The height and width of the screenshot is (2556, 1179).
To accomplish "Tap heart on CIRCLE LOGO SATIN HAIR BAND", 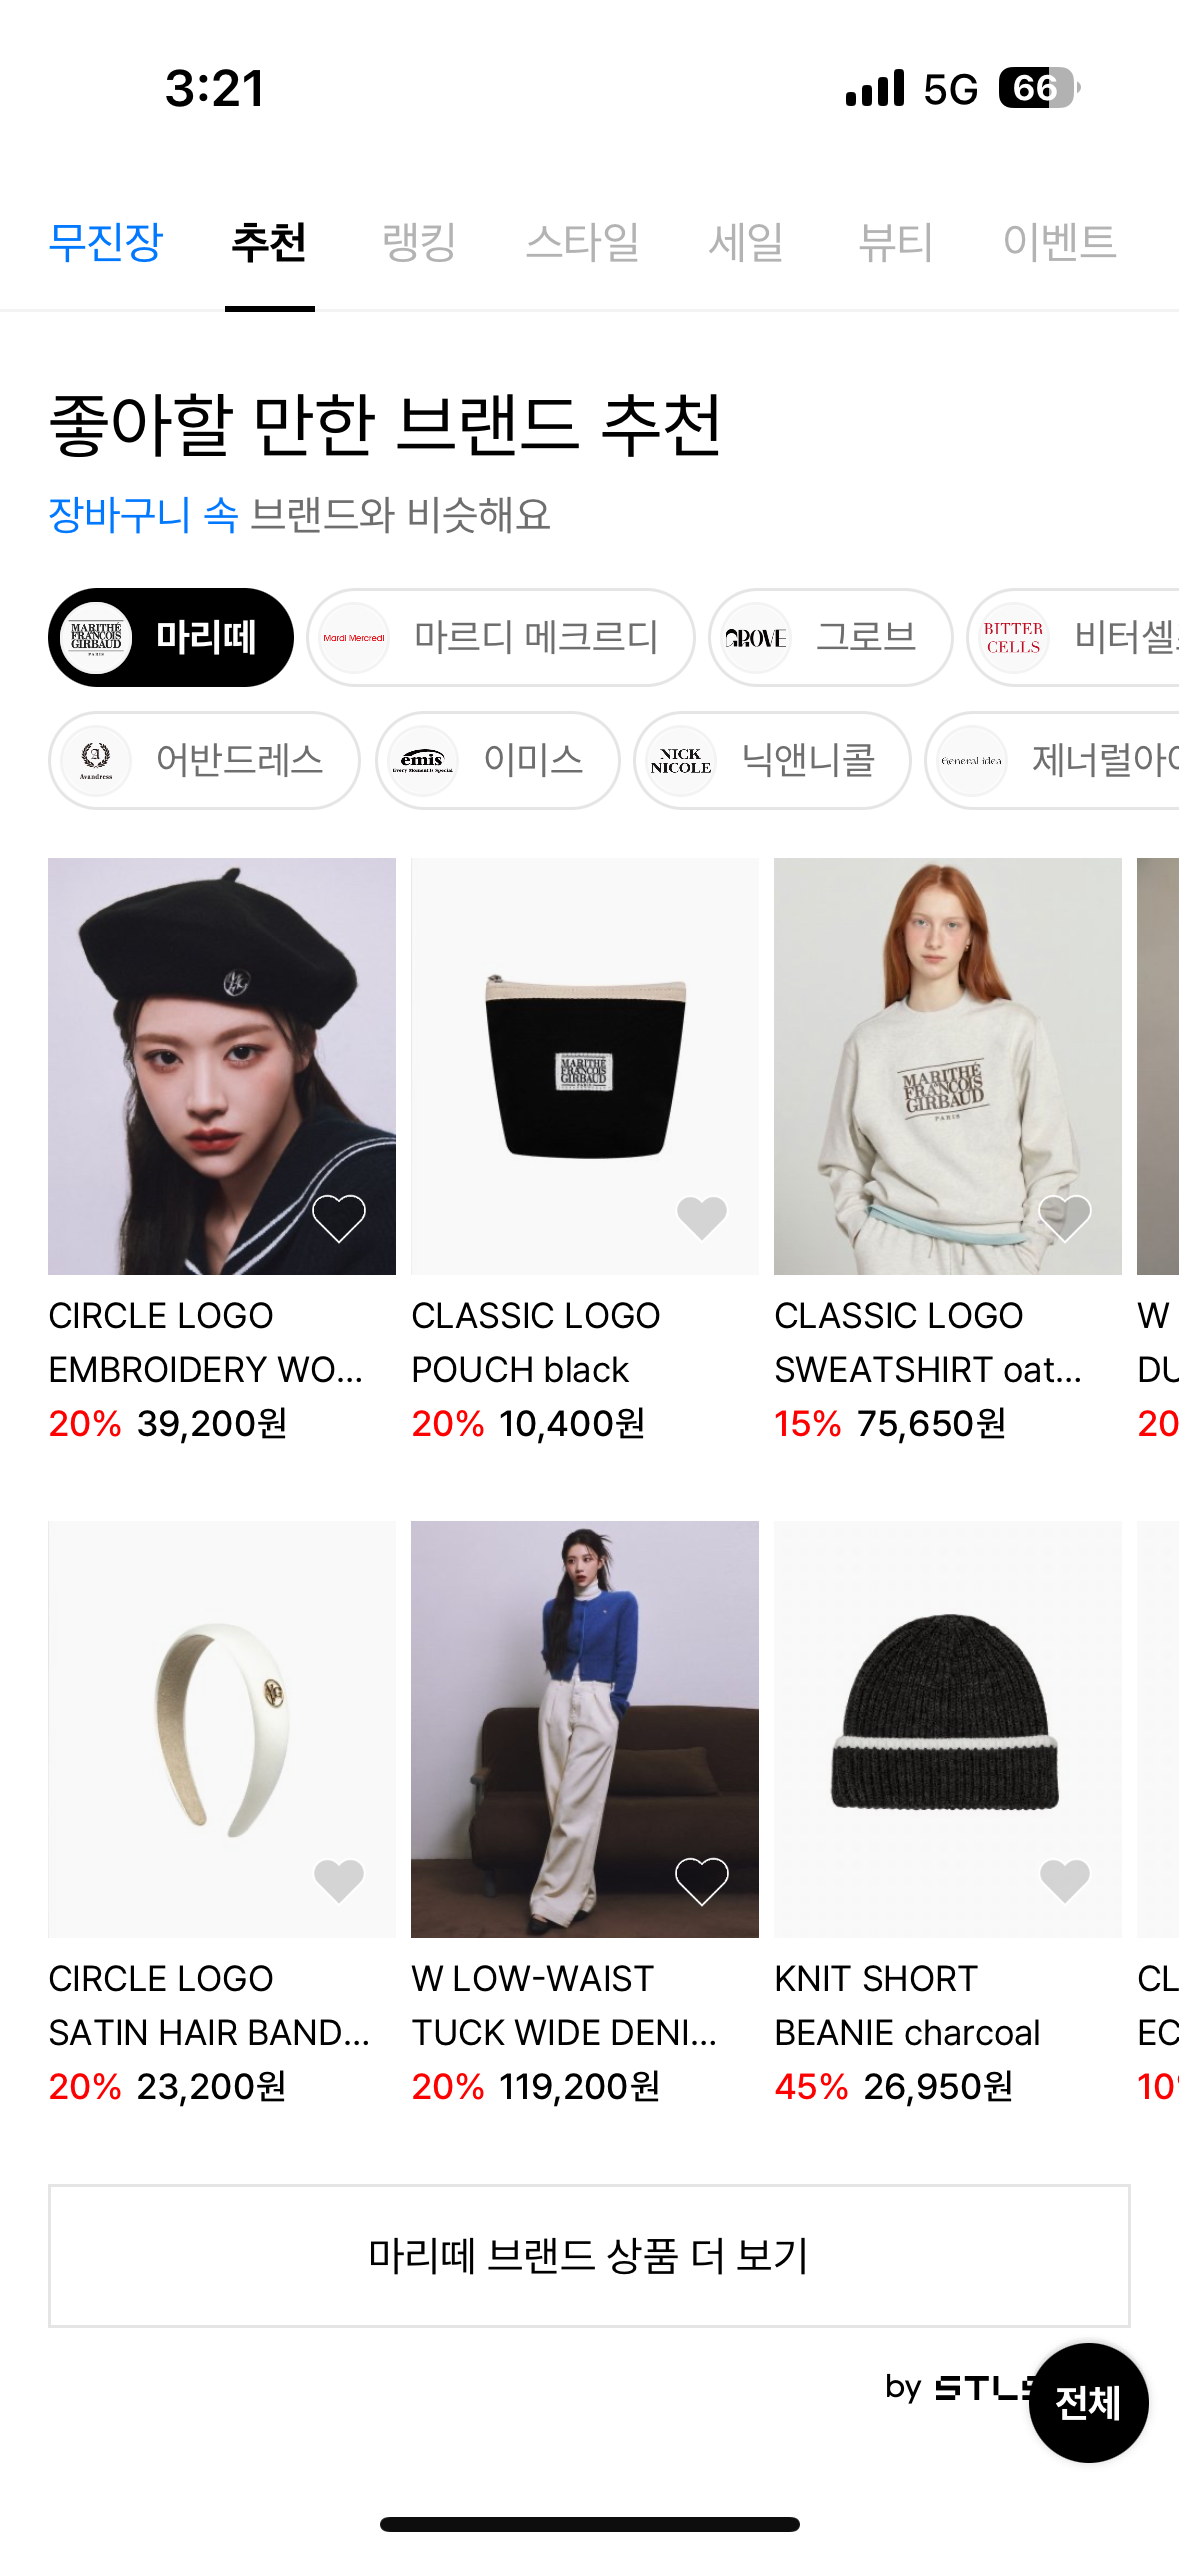I will point(339,1881).
